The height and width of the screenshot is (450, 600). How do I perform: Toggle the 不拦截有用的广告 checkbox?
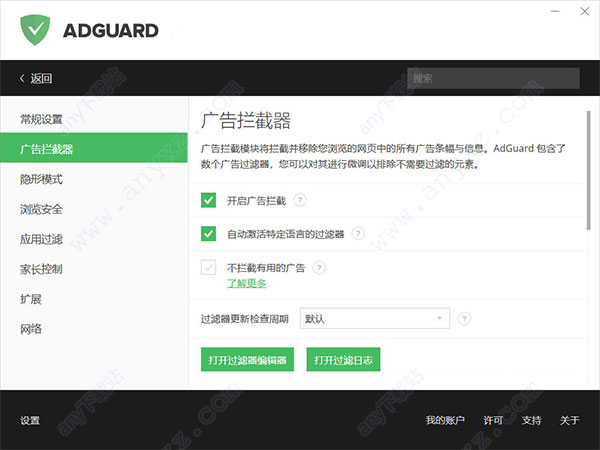pos(209,267)
